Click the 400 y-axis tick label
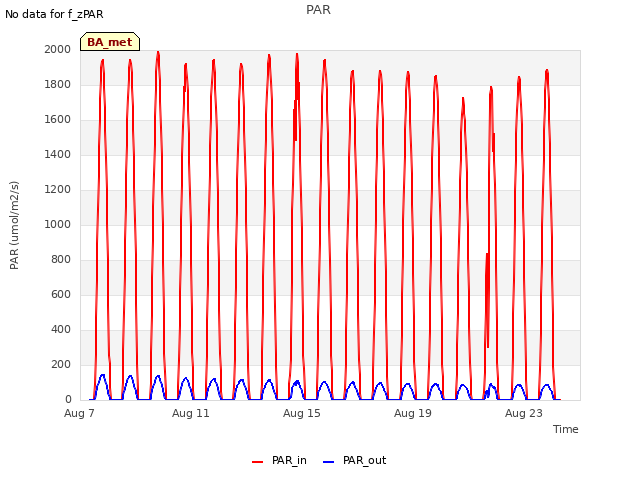 (61, 329)
